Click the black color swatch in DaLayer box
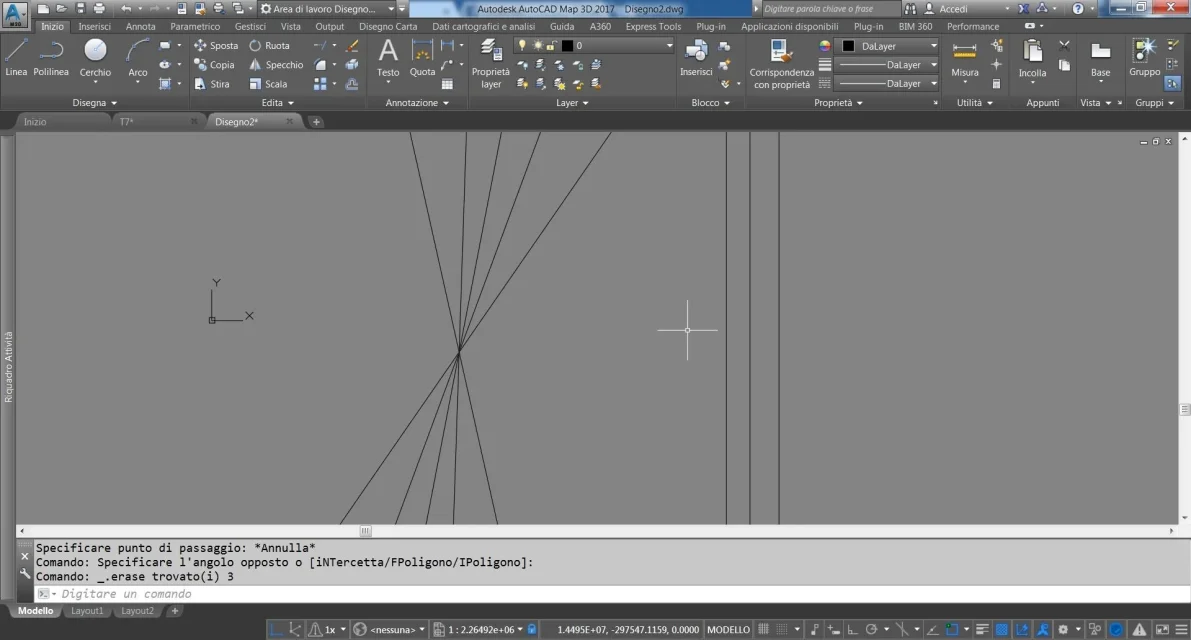Image resolution: width=1191 pixels, height=640 pixels. tap(848, 46)
